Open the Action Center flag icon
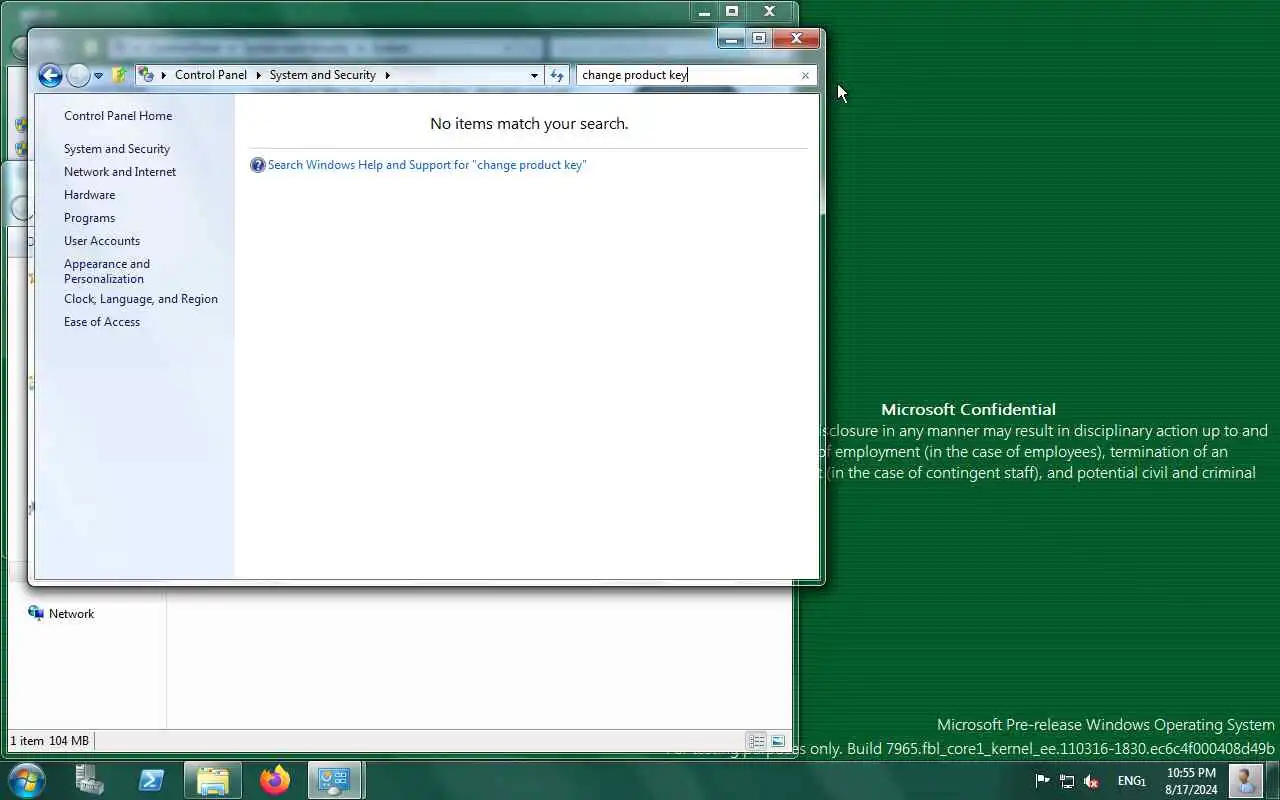Image resolution: width=1280 pixels, height=800 pixels. 1042,781
